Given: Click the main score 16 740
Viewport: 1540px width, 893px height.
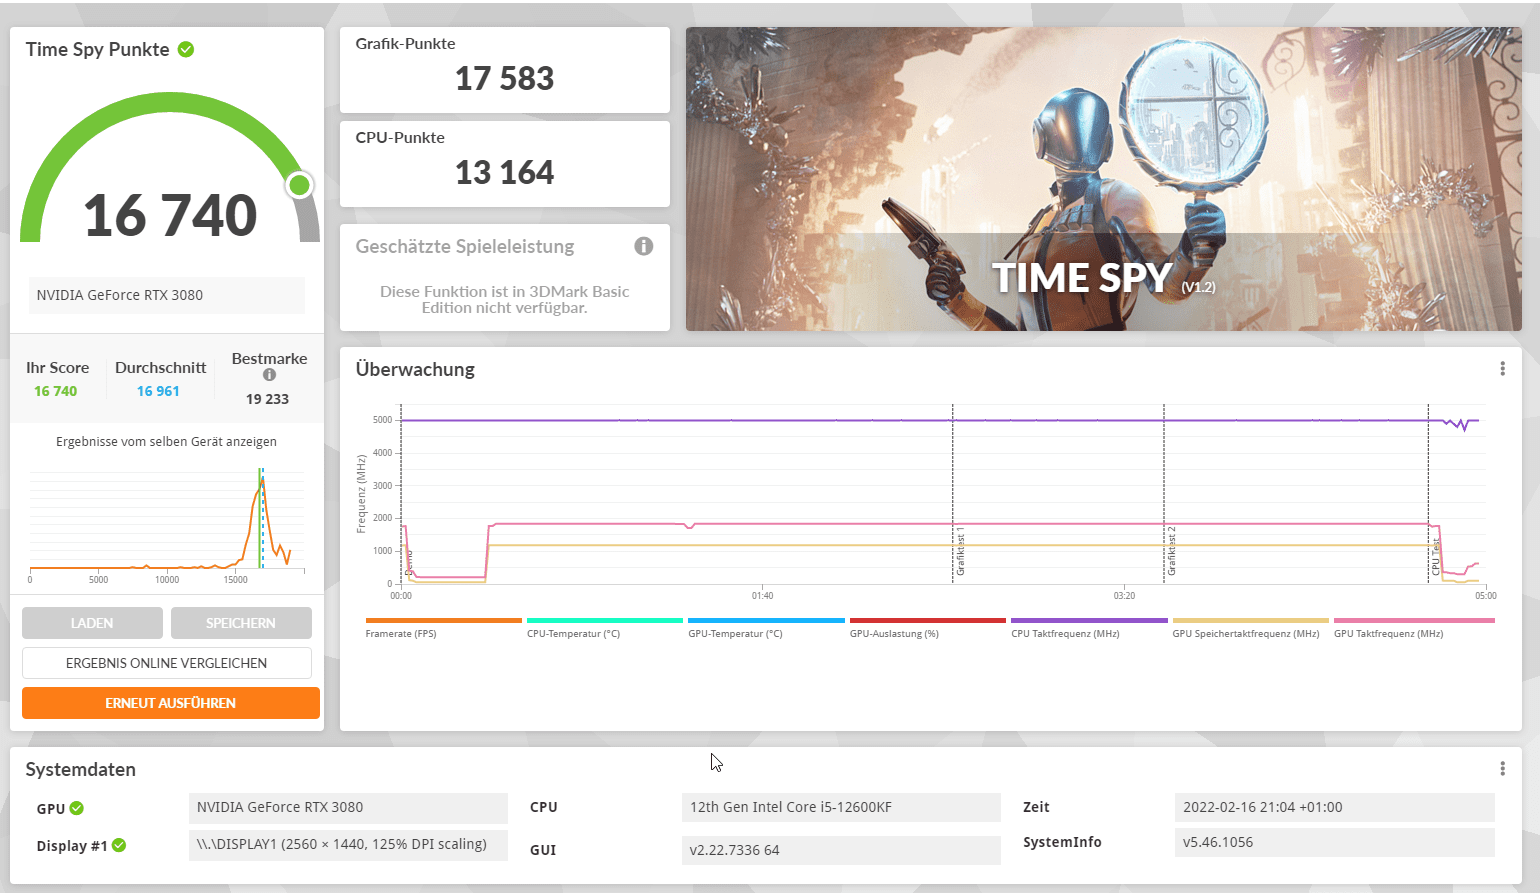Looking at the screenshot, I should [x=171, y=215].
